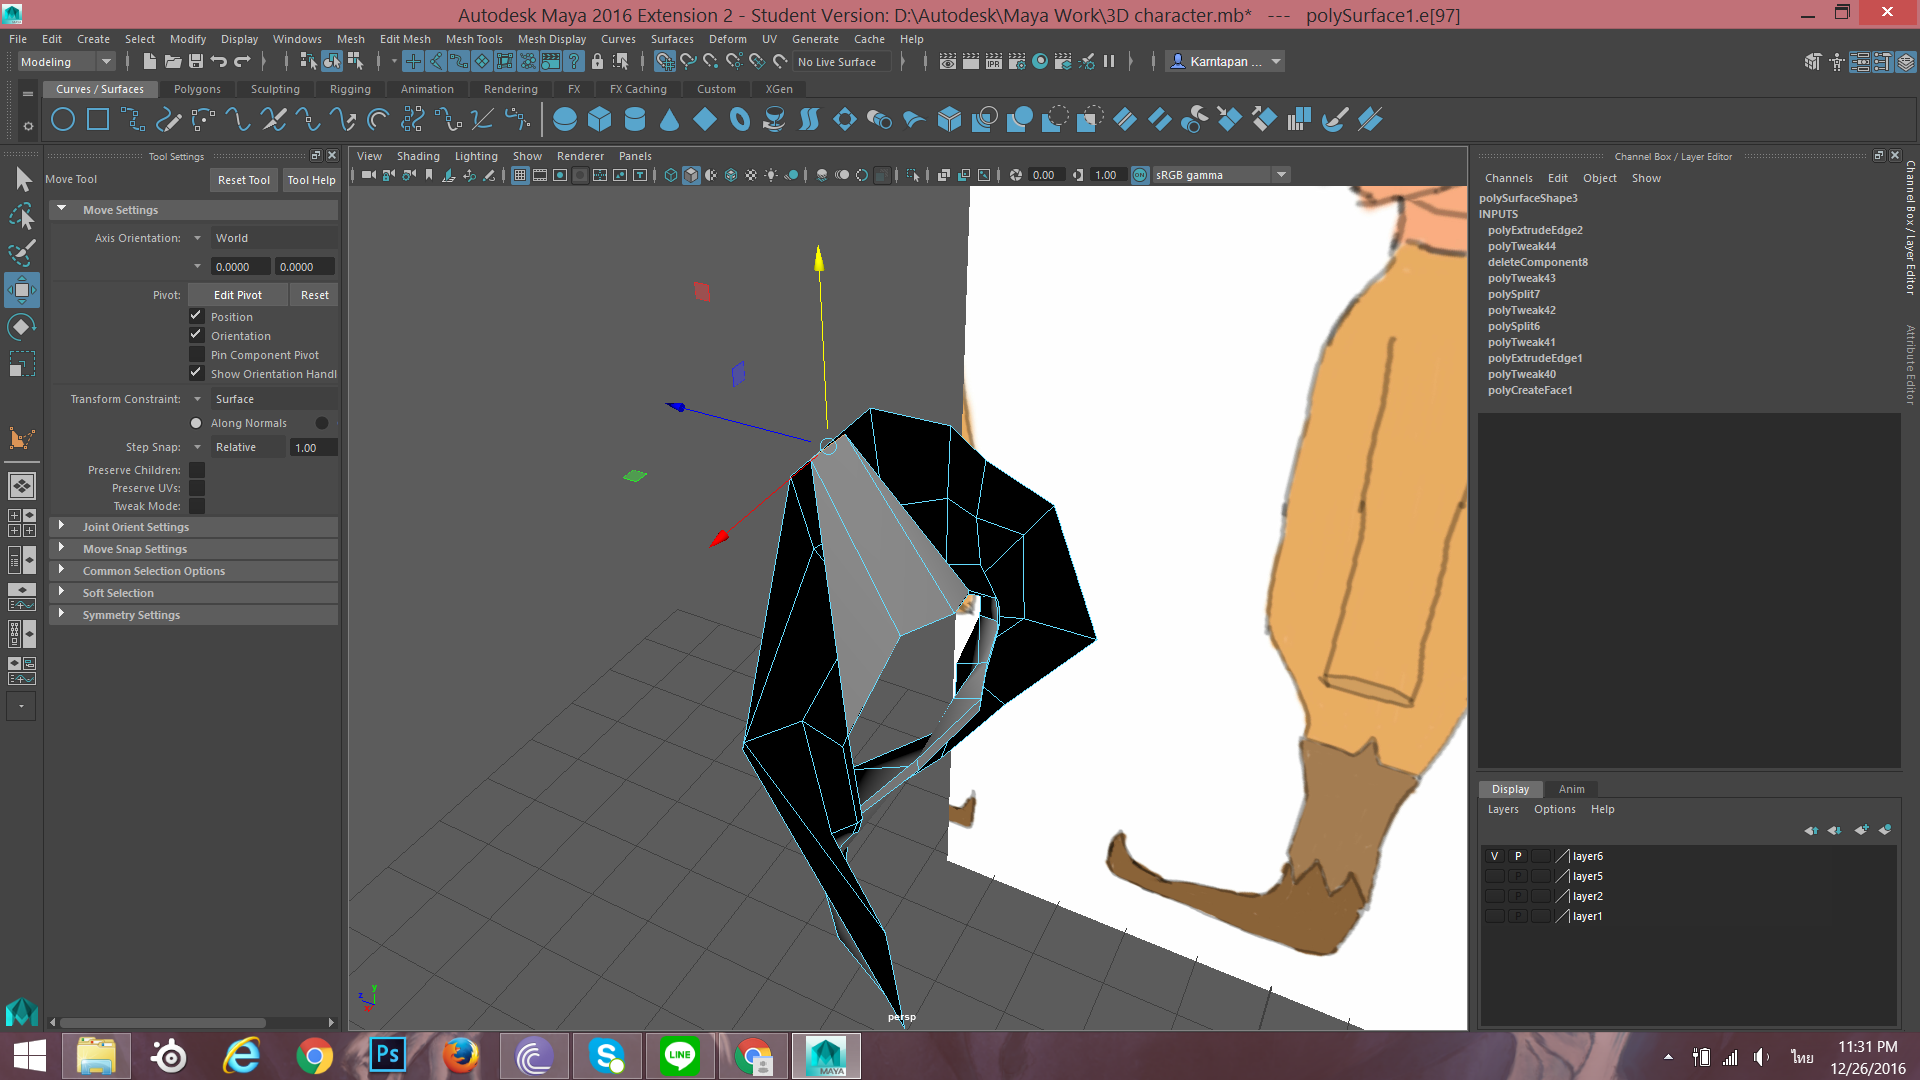
Task: Click the NURBS sphere shelf icon
Action: pyautogui.click(x=565, y=120)
